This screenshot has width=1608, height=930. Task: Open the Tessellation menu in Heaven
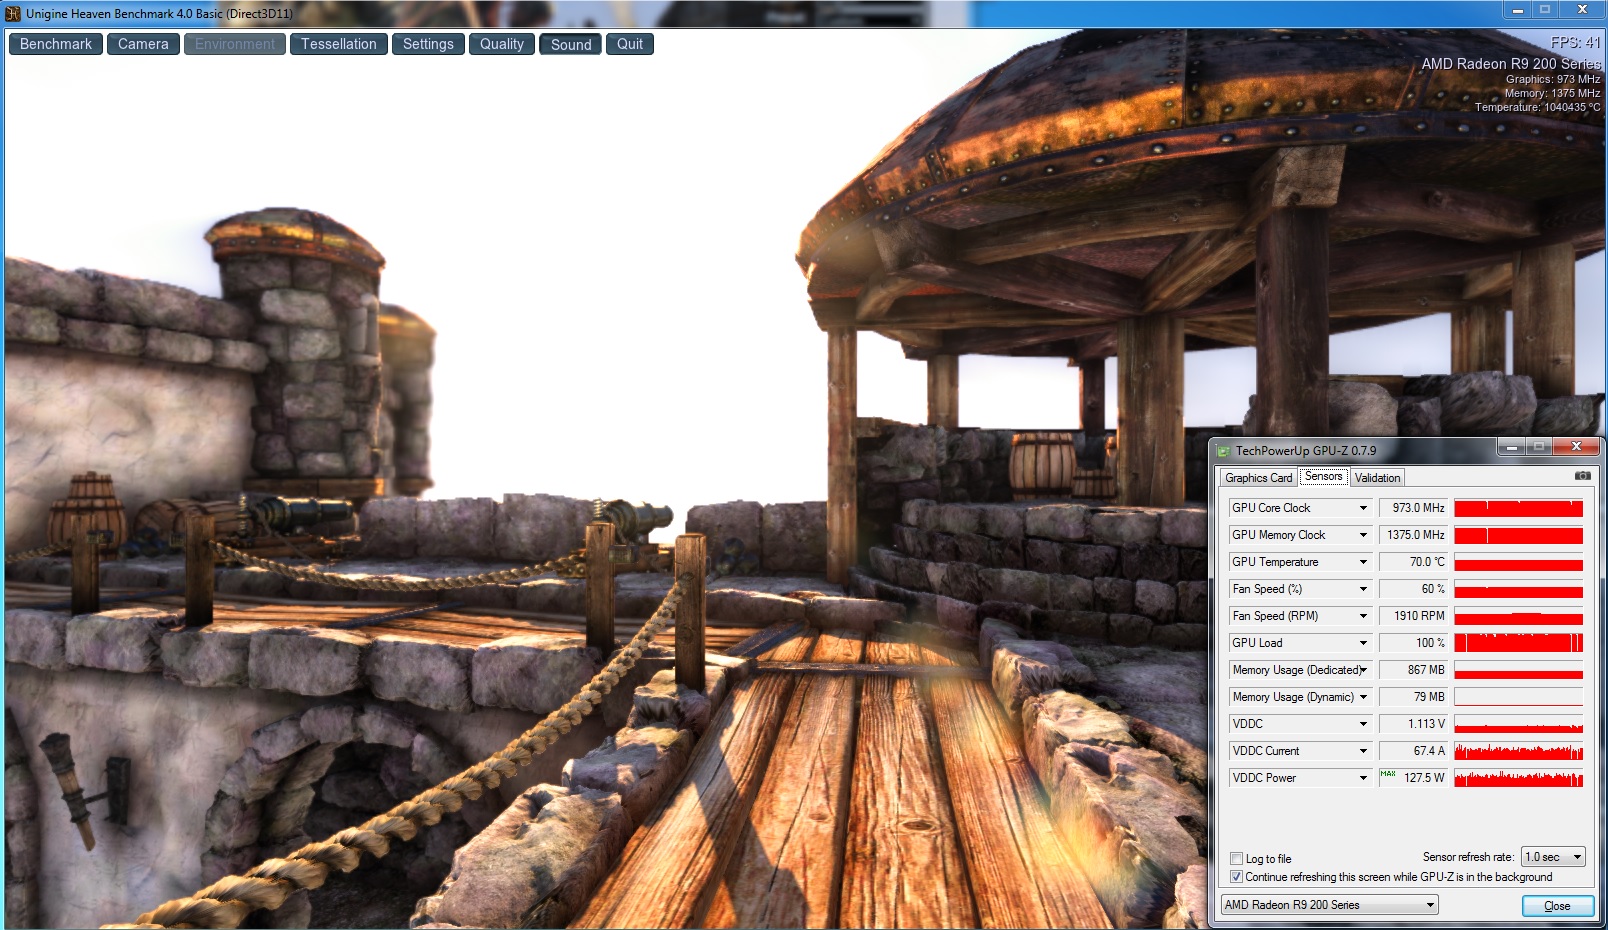tap(339, 44)
